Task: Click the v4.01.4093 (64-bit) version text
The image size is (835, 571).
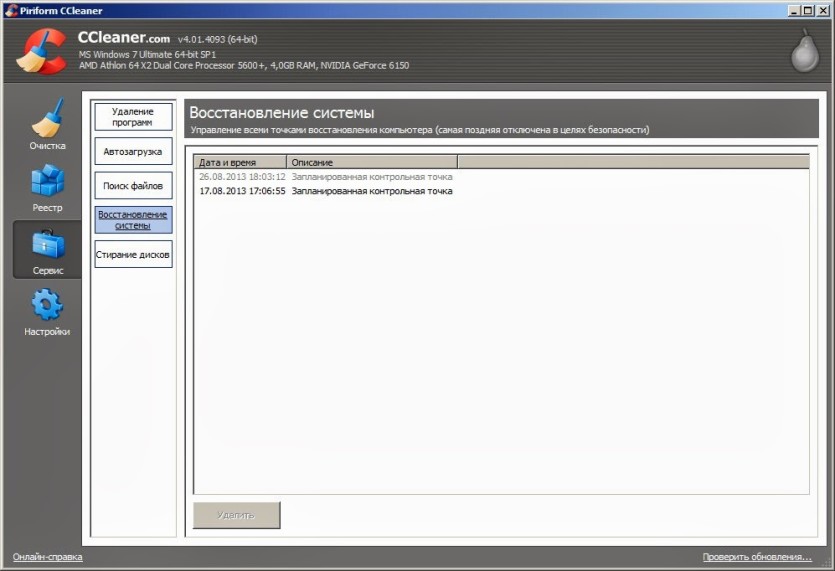Action: [217, 39]
